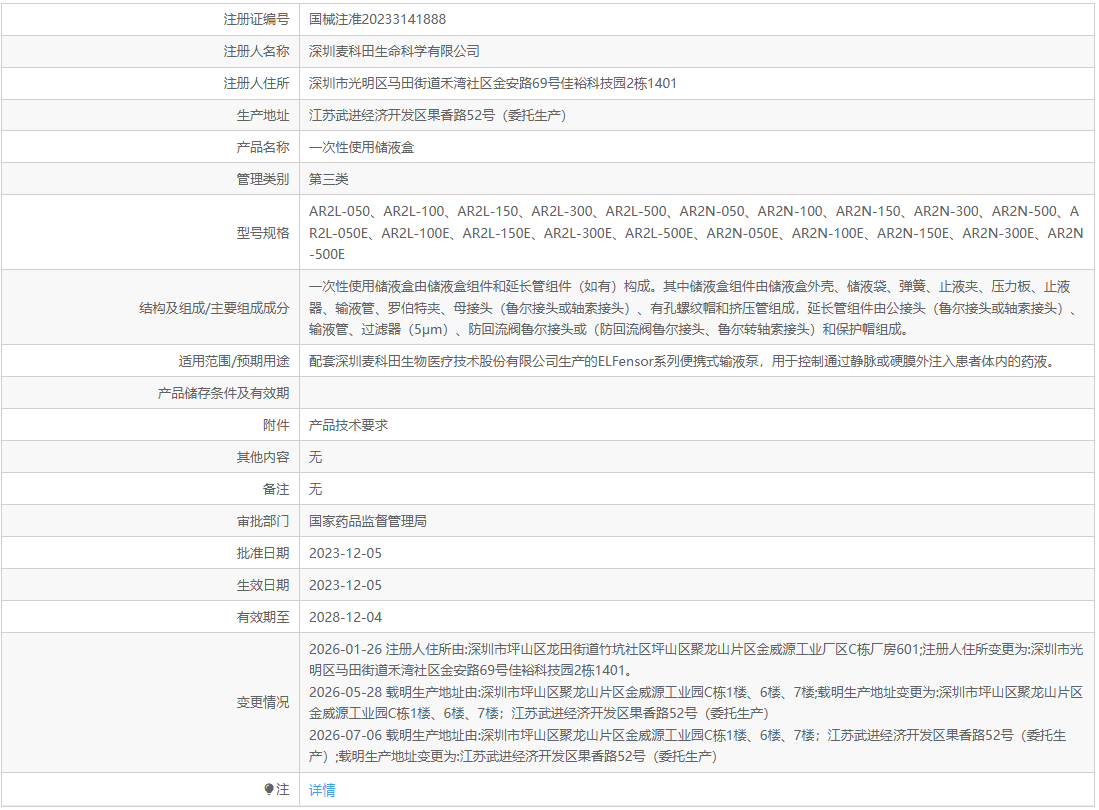Screen dimensions: 1099x810
Task: Select the 审批部门 label
Action: (x=263, y=521)
